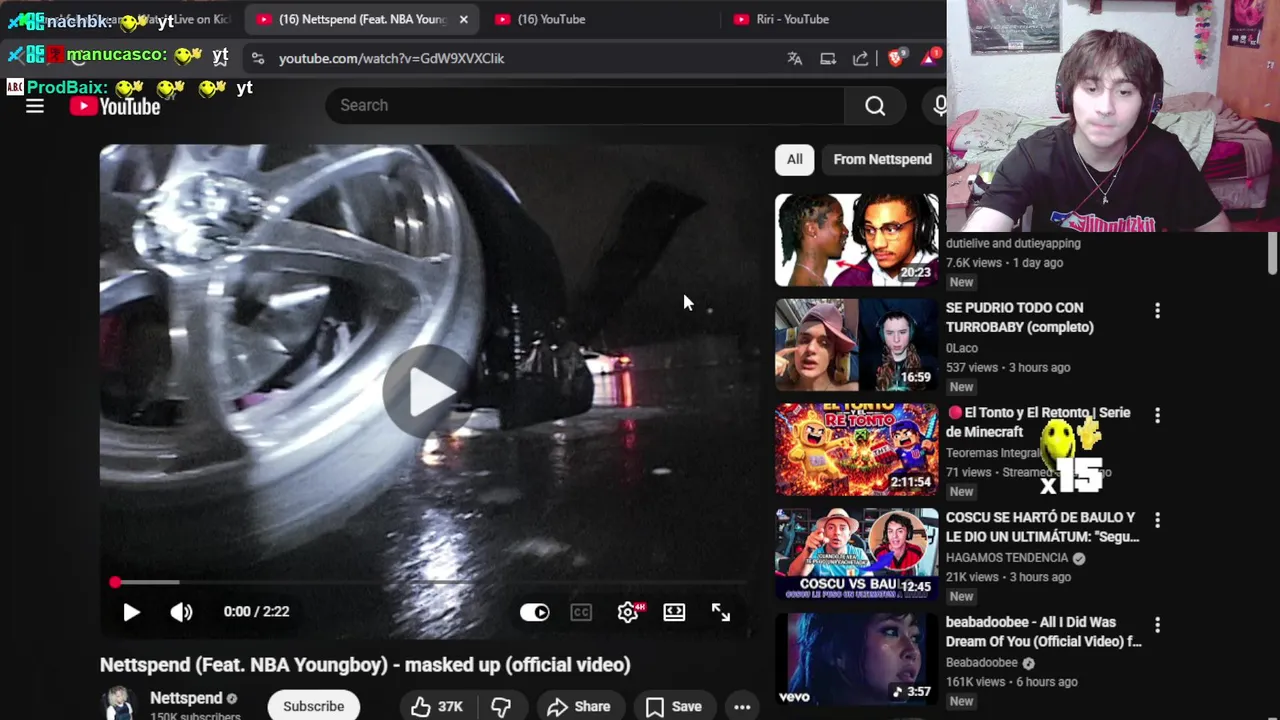Click the YouTube logo home link
The width and height of the screenshot is (1280, 720).
click(115, 106)
